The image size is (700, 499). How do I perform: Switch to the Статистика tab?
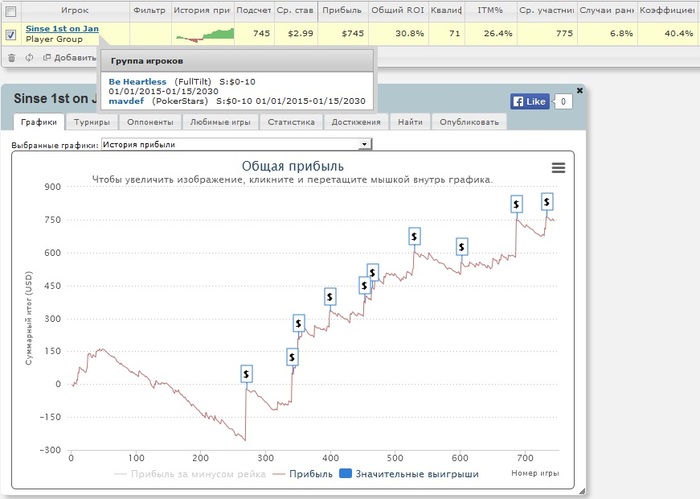pyautogui.click(x=291, y=122)
